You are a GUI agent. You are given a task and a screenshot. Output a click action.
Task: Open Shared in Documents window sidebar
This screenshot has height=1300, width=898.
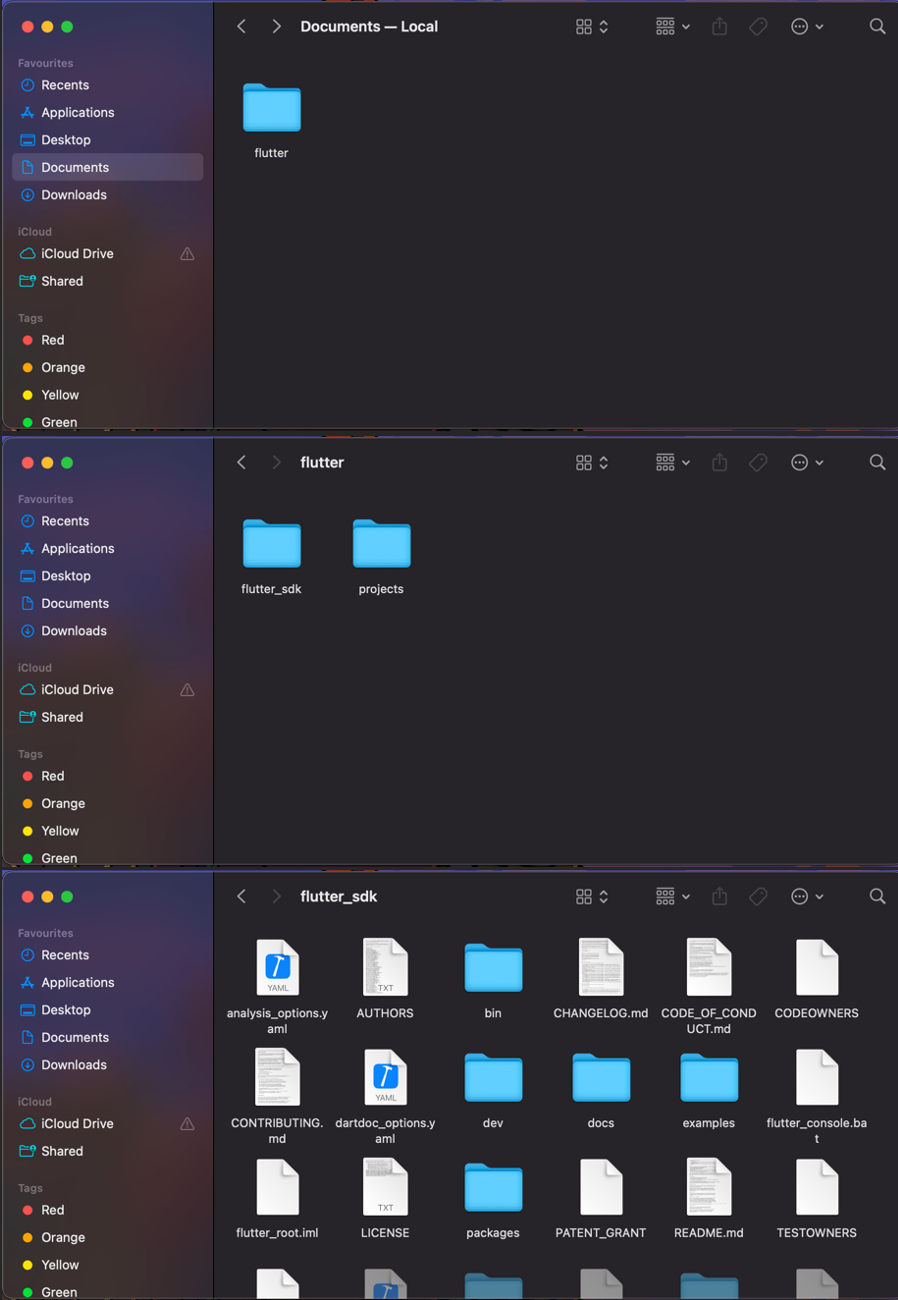coord(107,281)
